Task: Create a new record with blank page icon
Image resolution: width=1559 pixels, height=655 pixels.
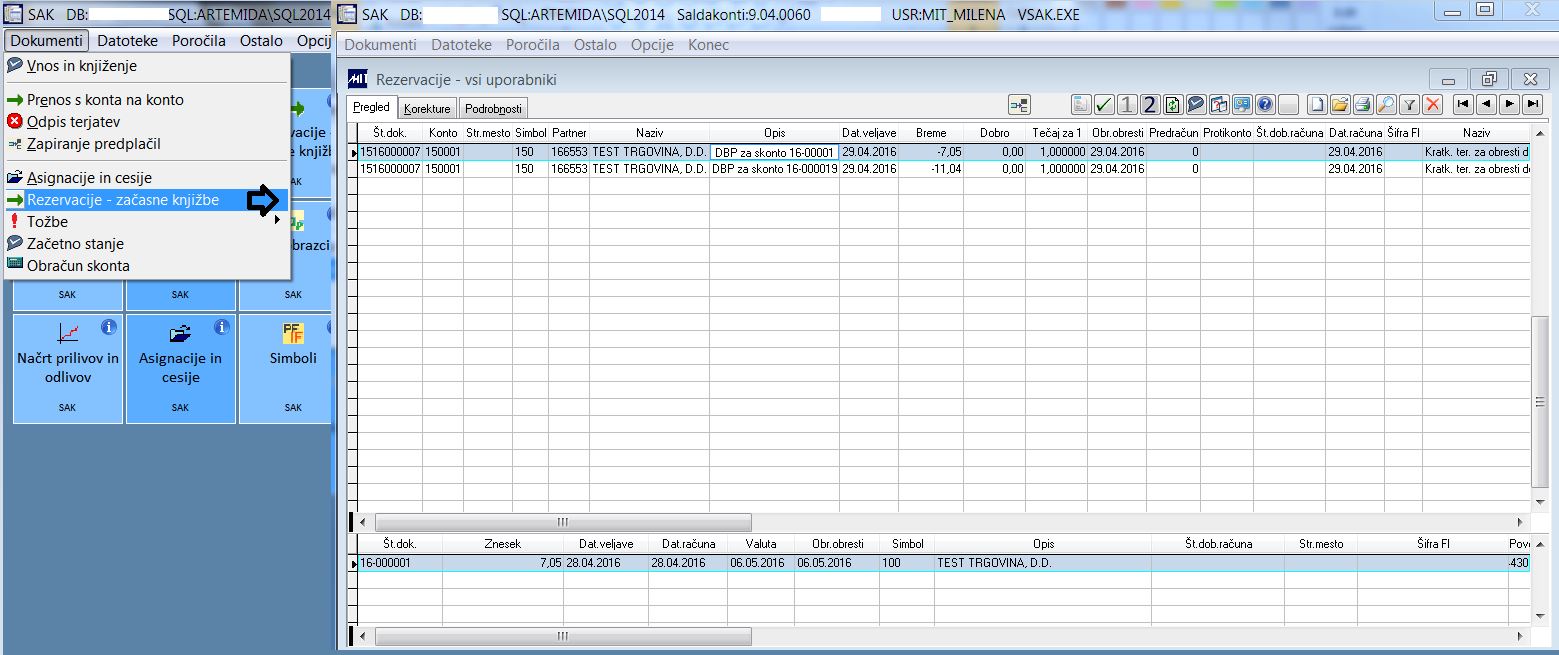Action: click(1317, 105)
